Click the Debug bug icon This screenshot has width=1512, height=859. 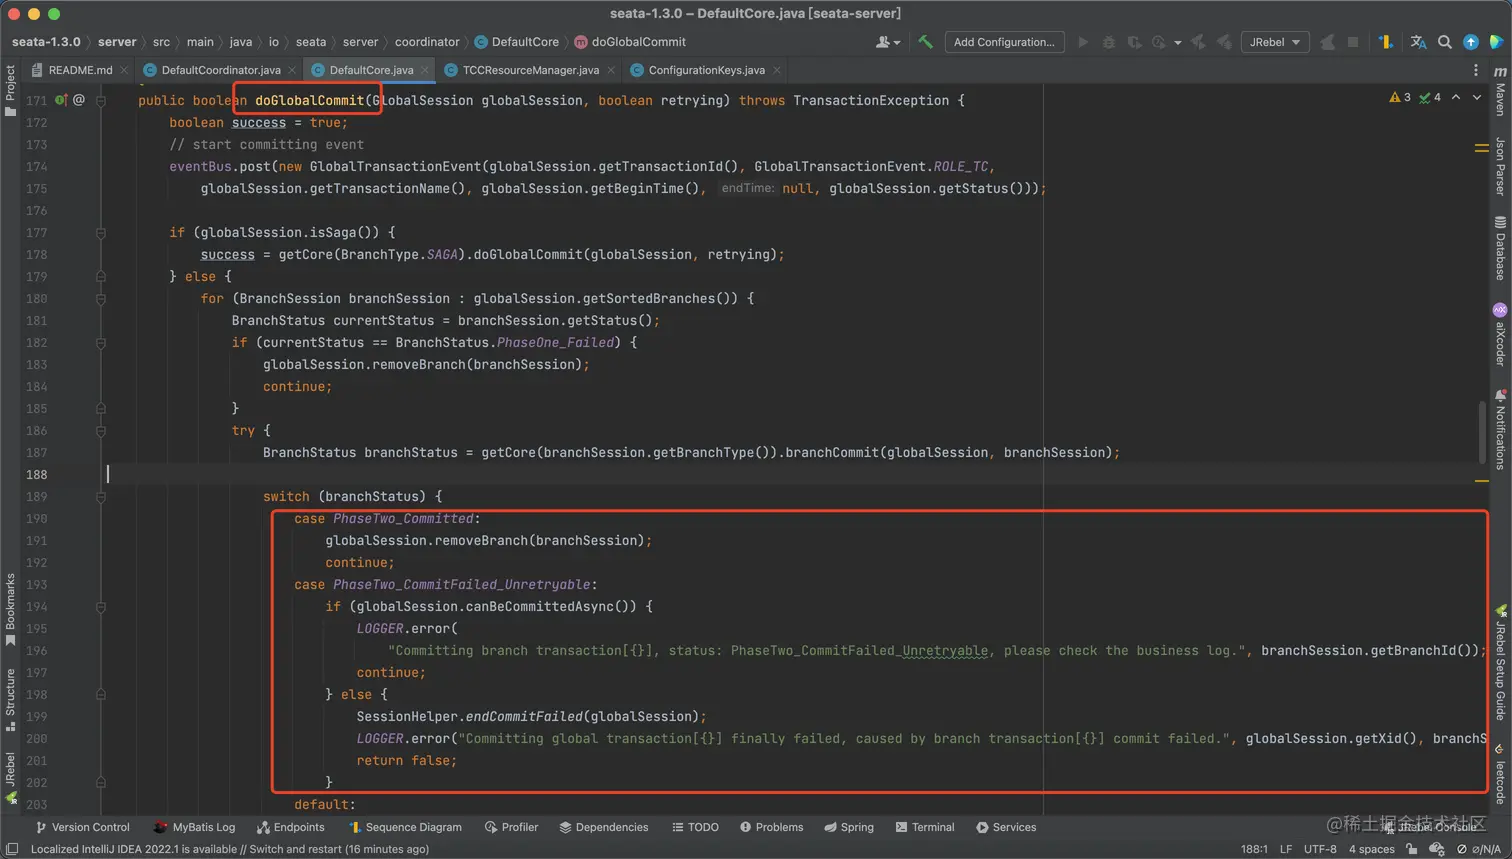pyautogui.click(x=1108, y=42)
